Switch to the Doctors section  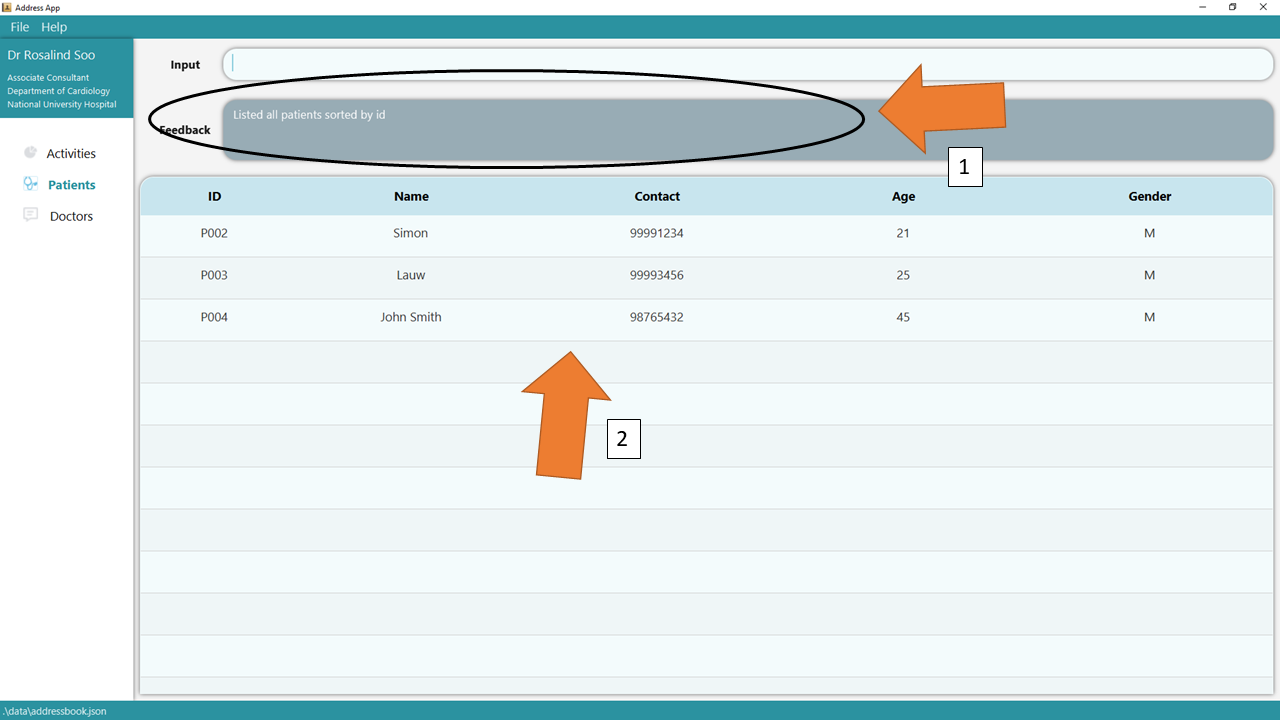coord(71,216)
